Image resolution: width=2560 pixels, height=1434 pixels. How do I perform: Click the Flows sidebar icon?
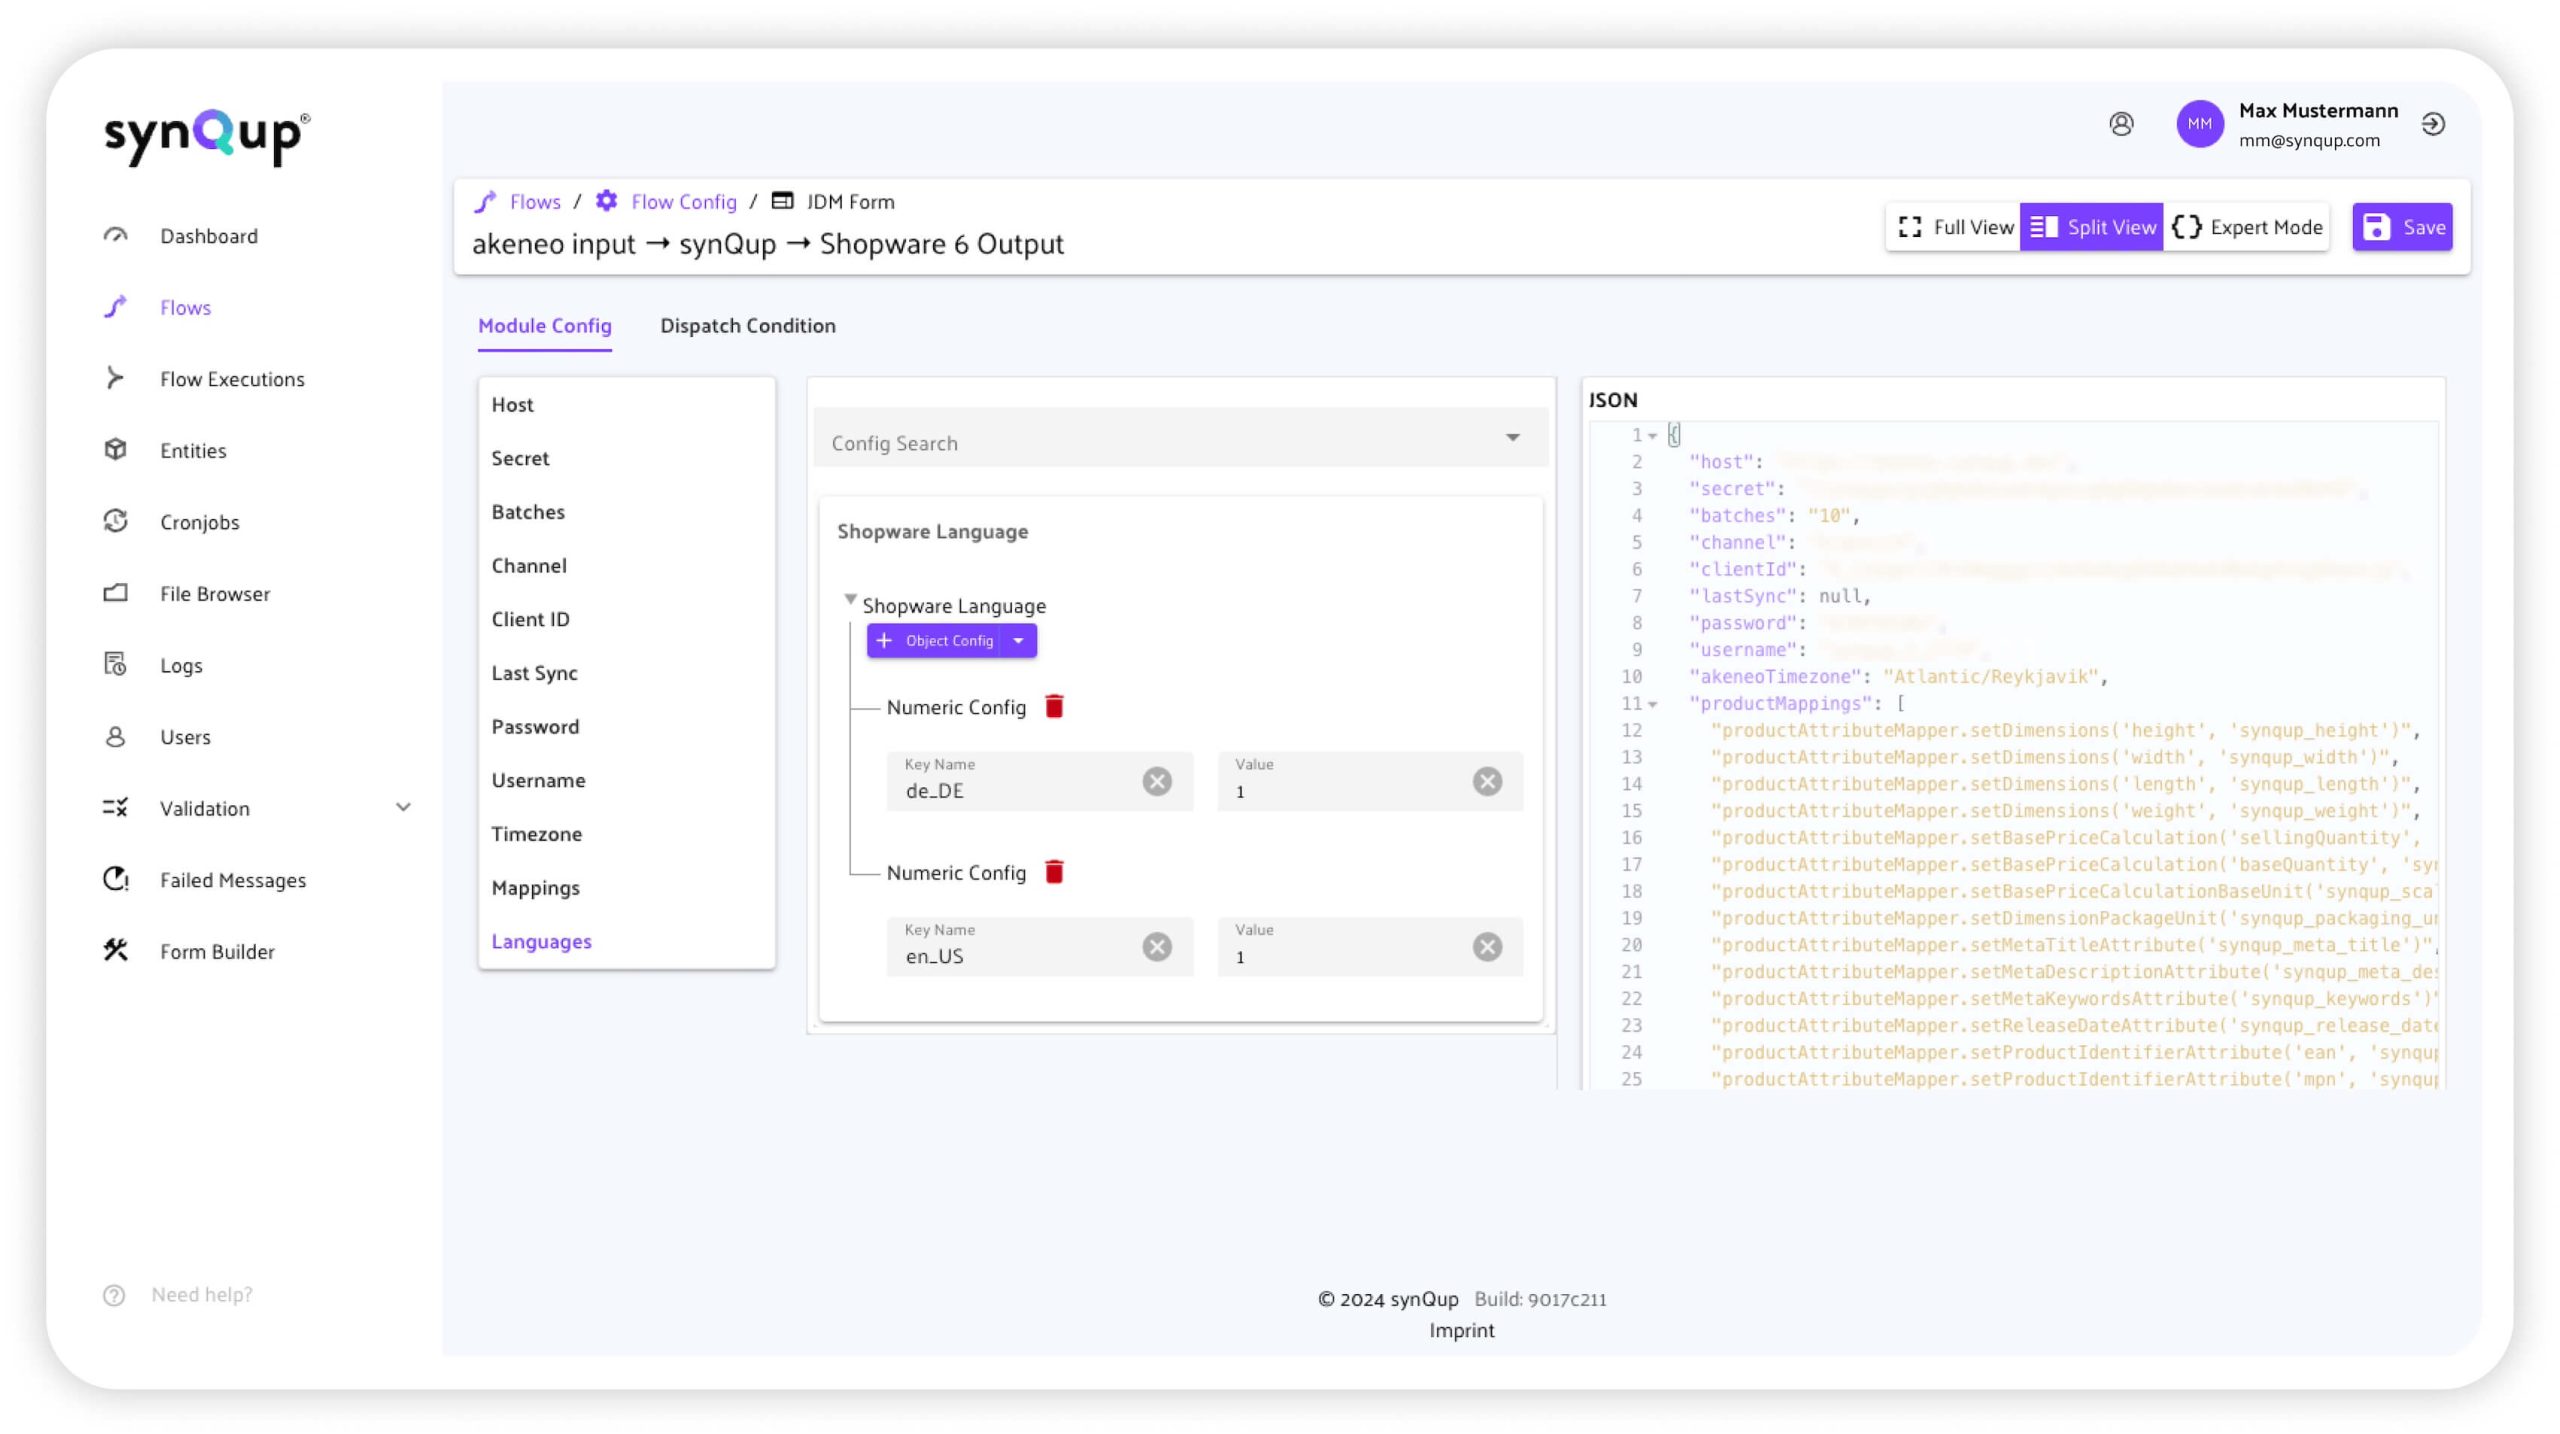click(116, 307)
